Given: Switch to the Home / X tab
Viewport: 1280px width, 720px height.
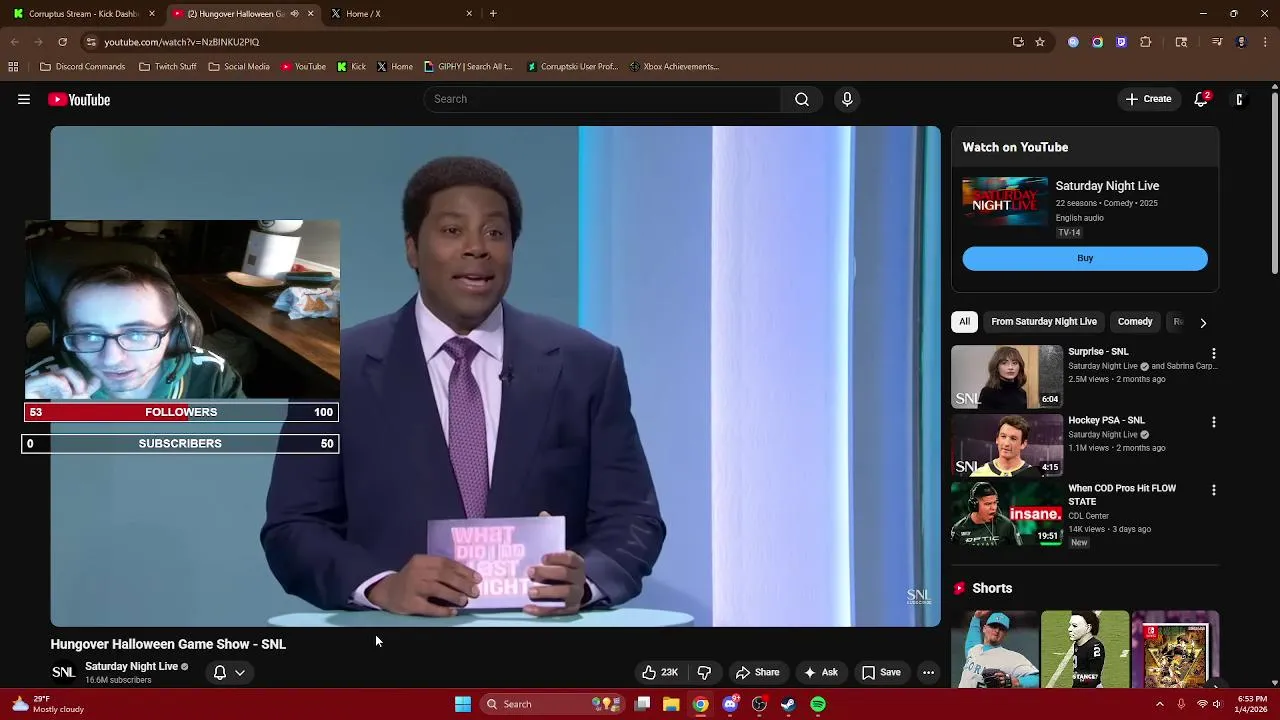Looking at the screenshot, I should (x=400, y=14).
